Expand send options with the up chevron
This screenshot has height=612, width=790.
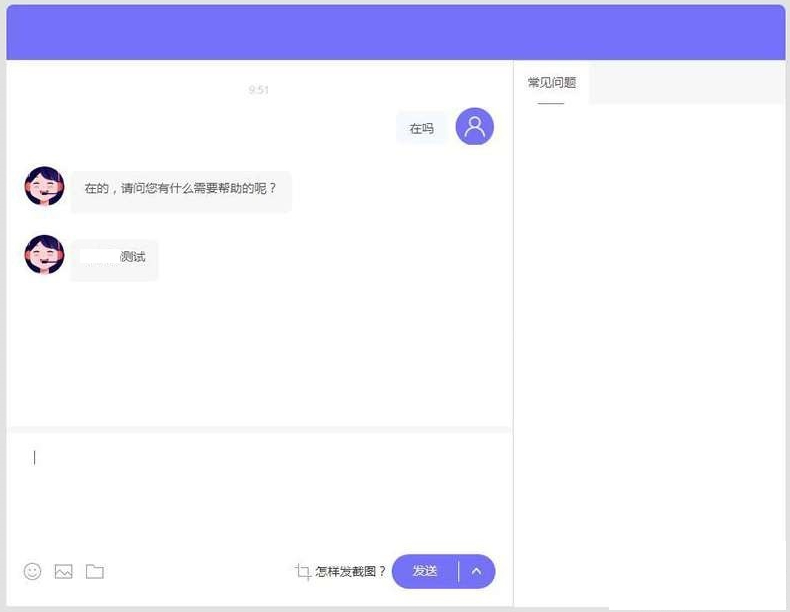(477, 571)
